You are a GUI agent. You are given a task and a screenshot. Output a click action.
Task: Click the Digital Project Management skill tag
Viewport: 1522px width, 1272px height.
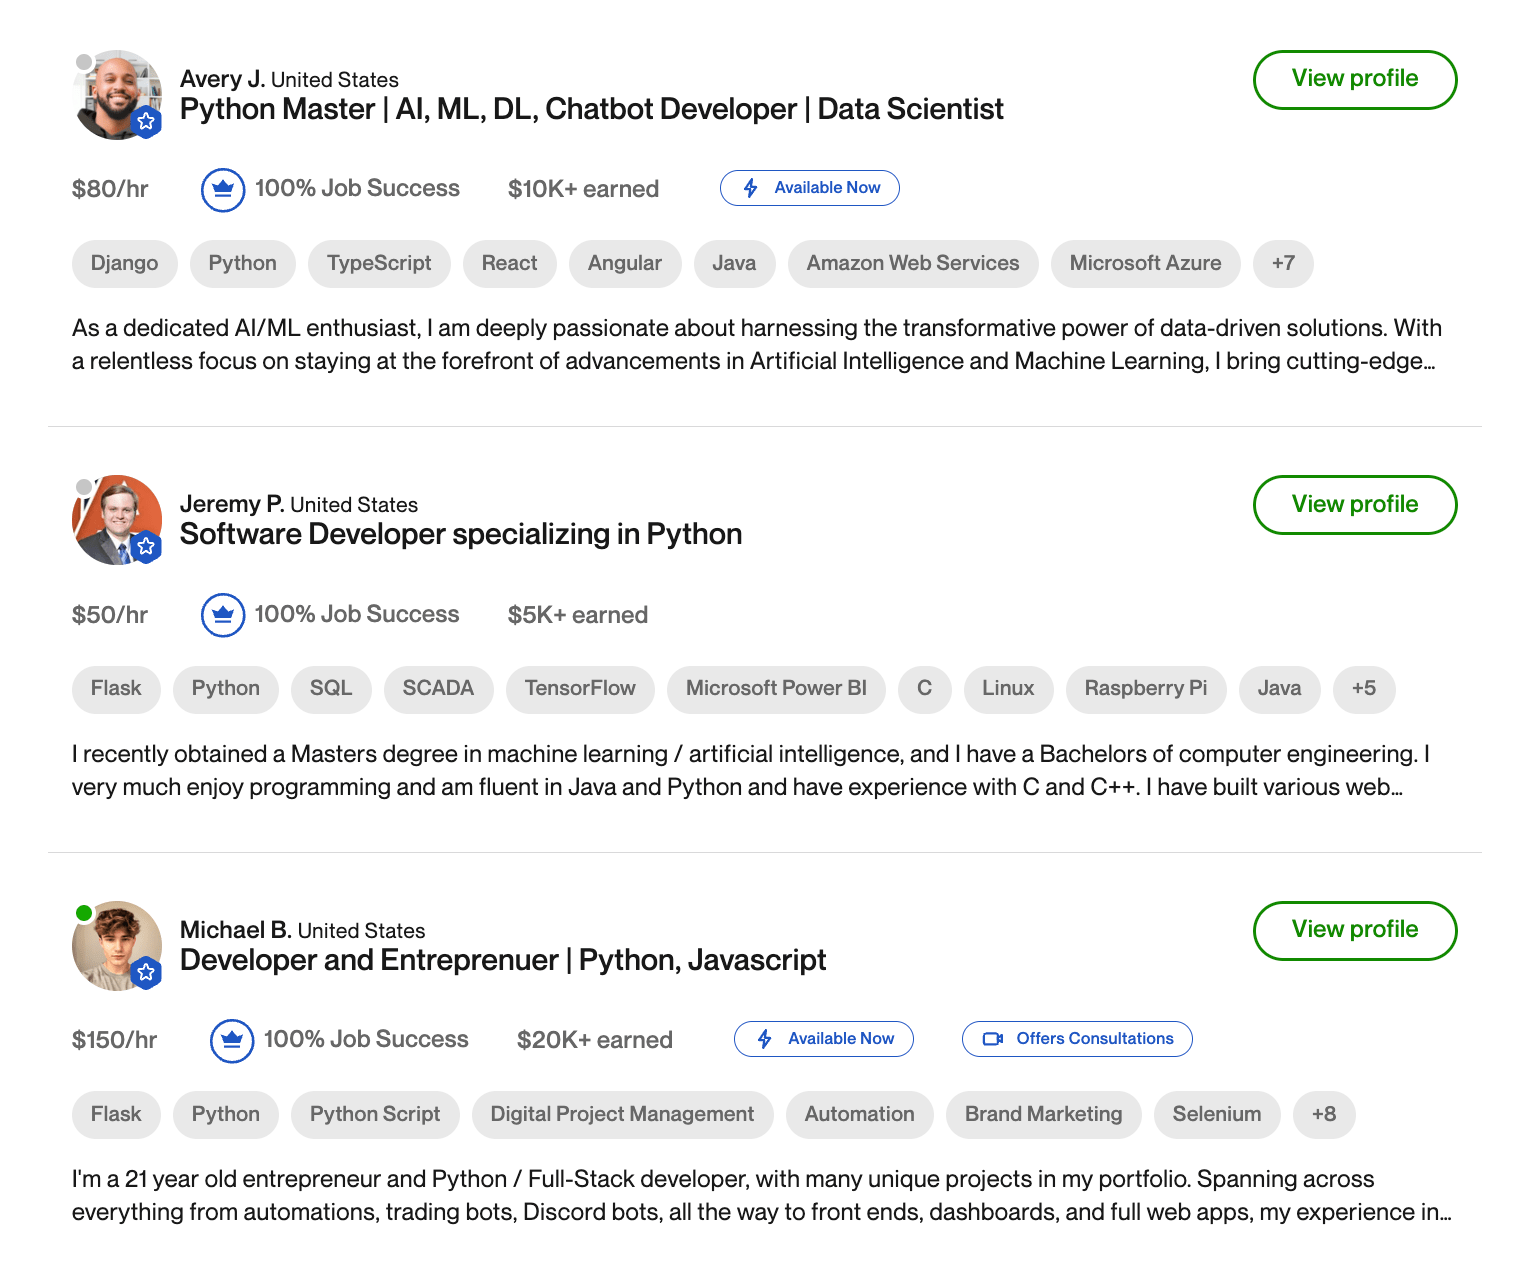622,1115
